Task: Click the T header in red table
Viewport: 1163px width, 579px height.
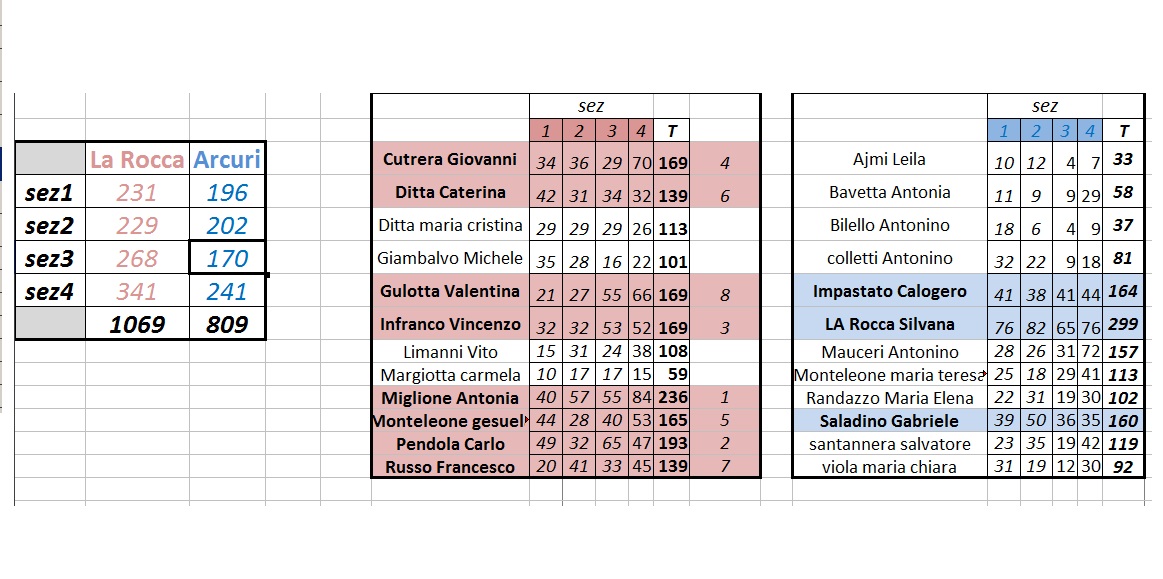Action: pyautogui.click(x=672, y=131)
